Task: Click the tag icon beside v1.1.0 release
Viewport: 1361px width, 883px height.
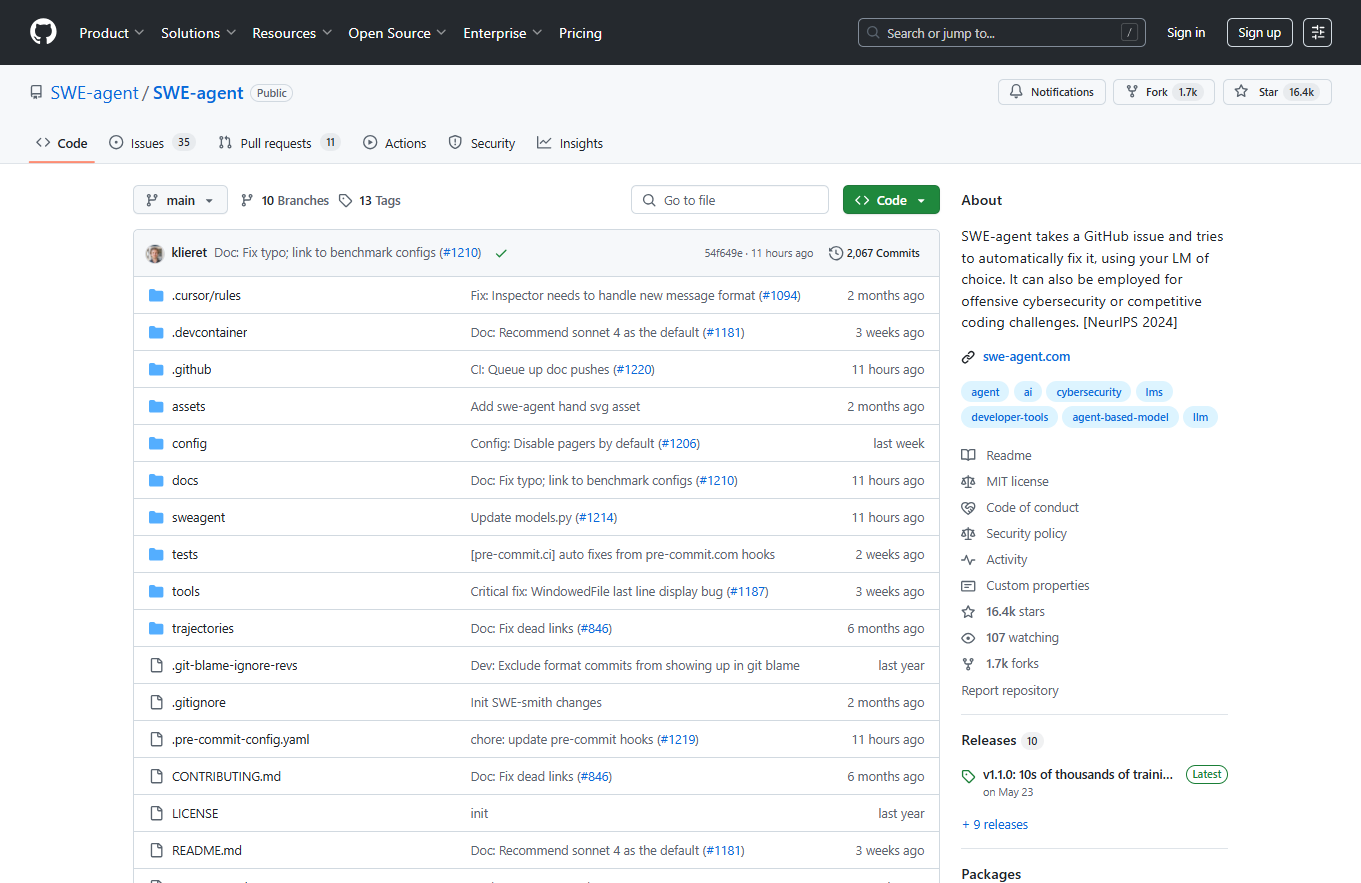Action: (968, 776)
